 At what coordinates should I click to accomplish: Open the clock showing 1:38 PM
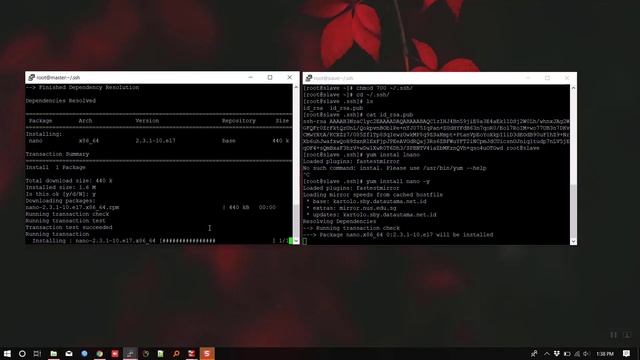pos(605,353)
